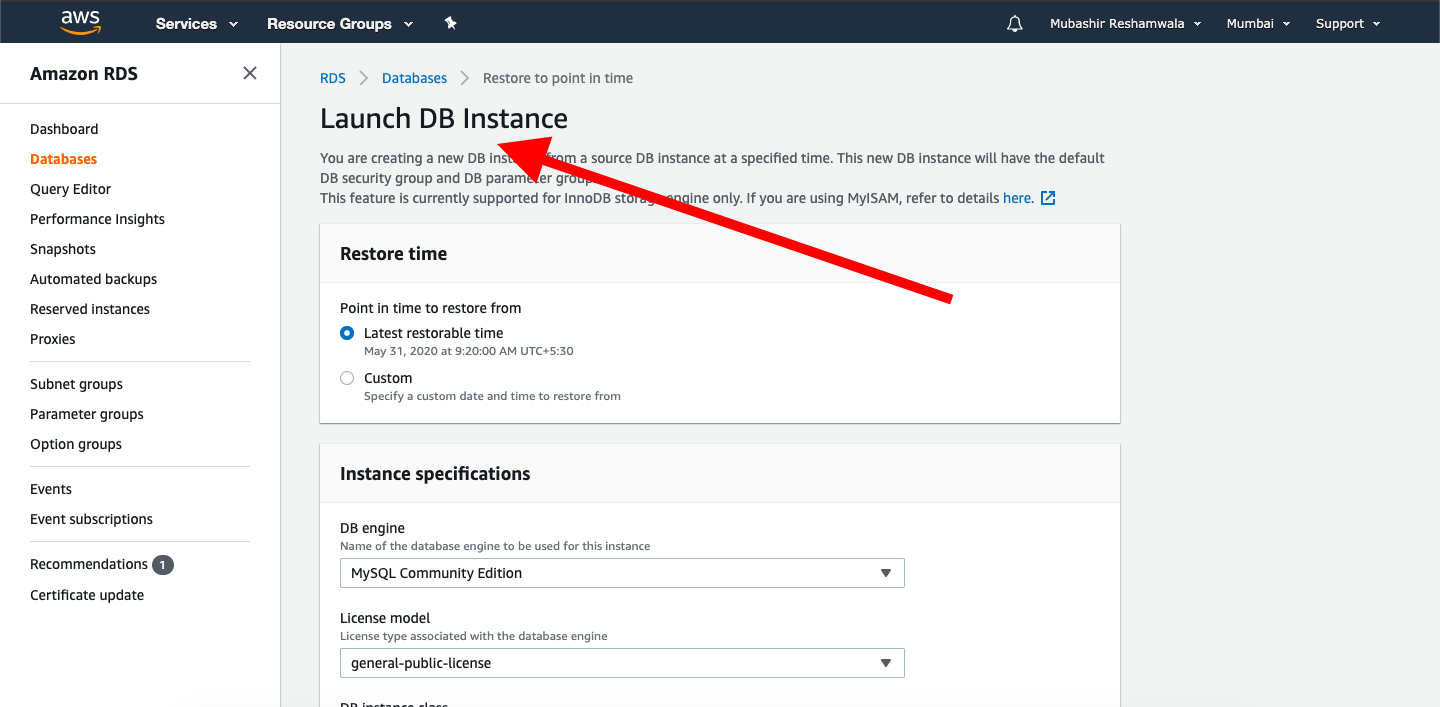Viewport: 1440px width, 707px height.
Task: Click the Recommendations count badge
Action: [x=163, y=565]
